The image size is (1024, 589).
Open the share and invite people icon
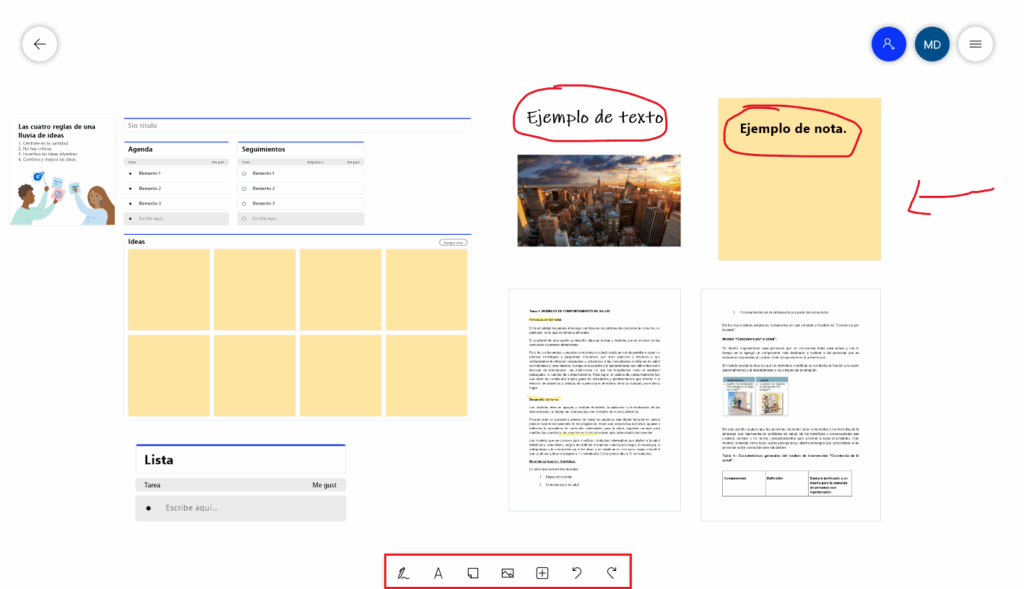pyautogui.click(x=888, y=44)
